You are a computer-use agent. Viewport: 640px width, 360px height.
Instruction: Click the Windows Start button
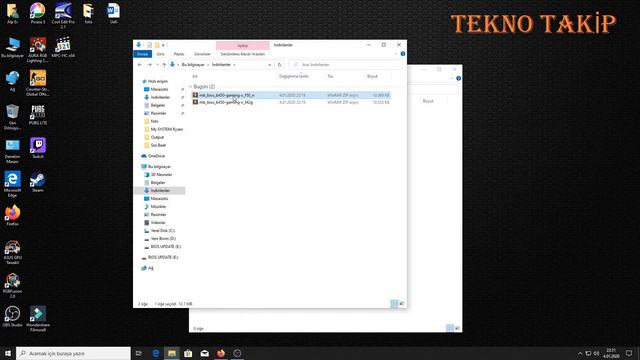click(x=7, y=353)
